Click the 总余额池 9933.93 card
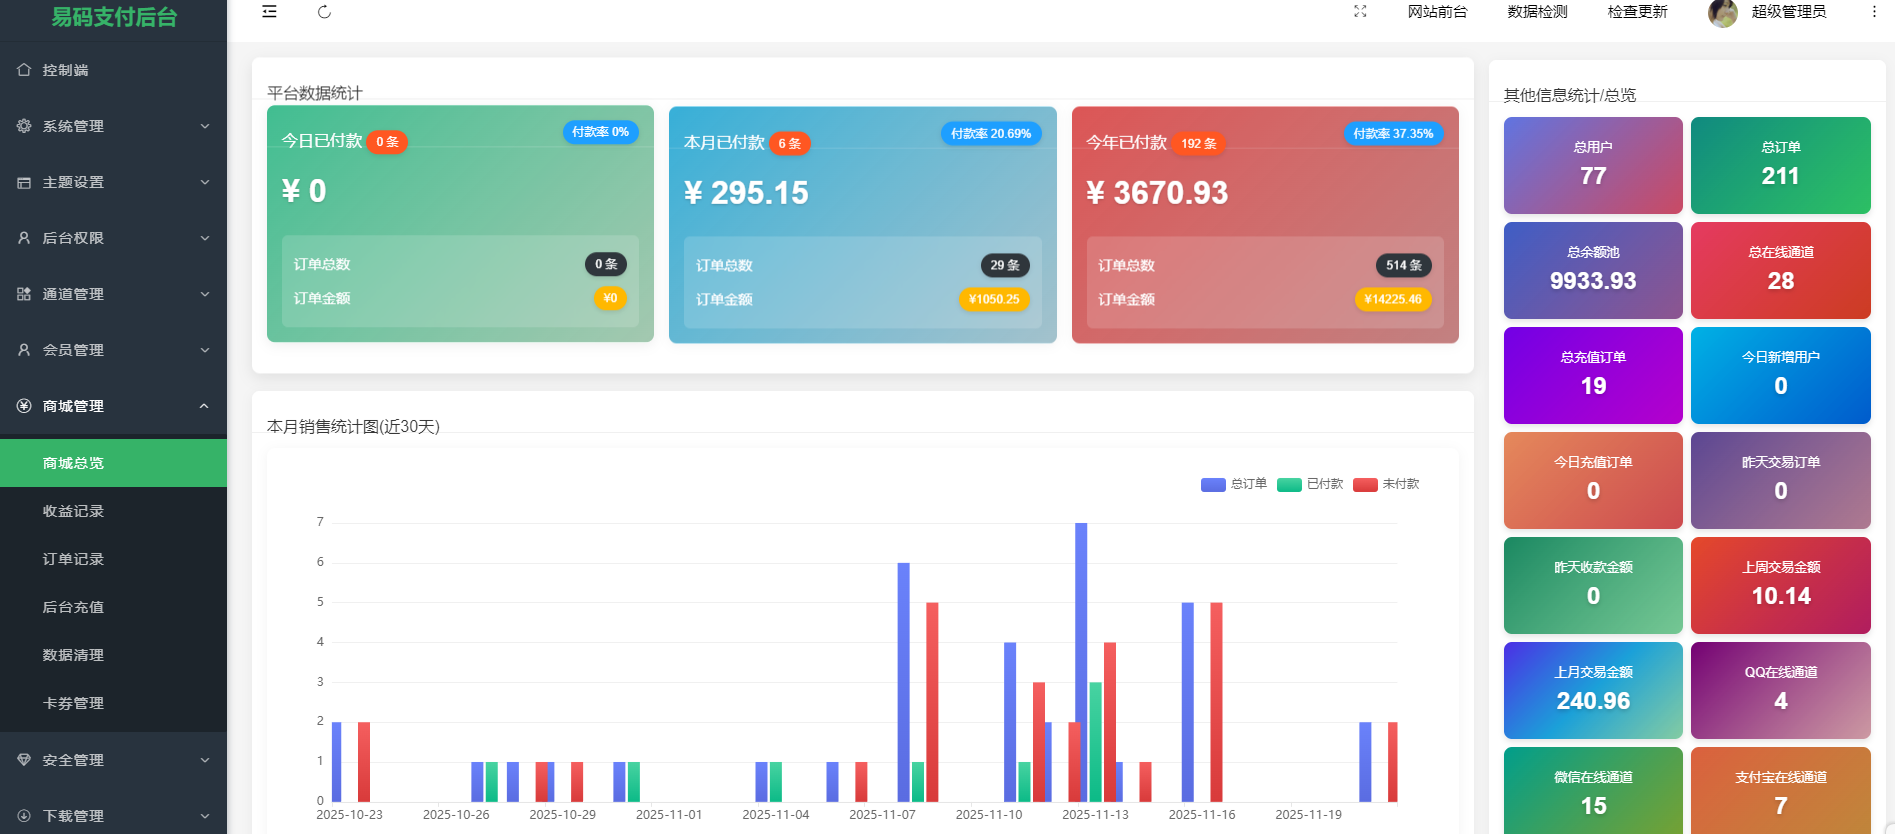 (x=1593, y=270)
